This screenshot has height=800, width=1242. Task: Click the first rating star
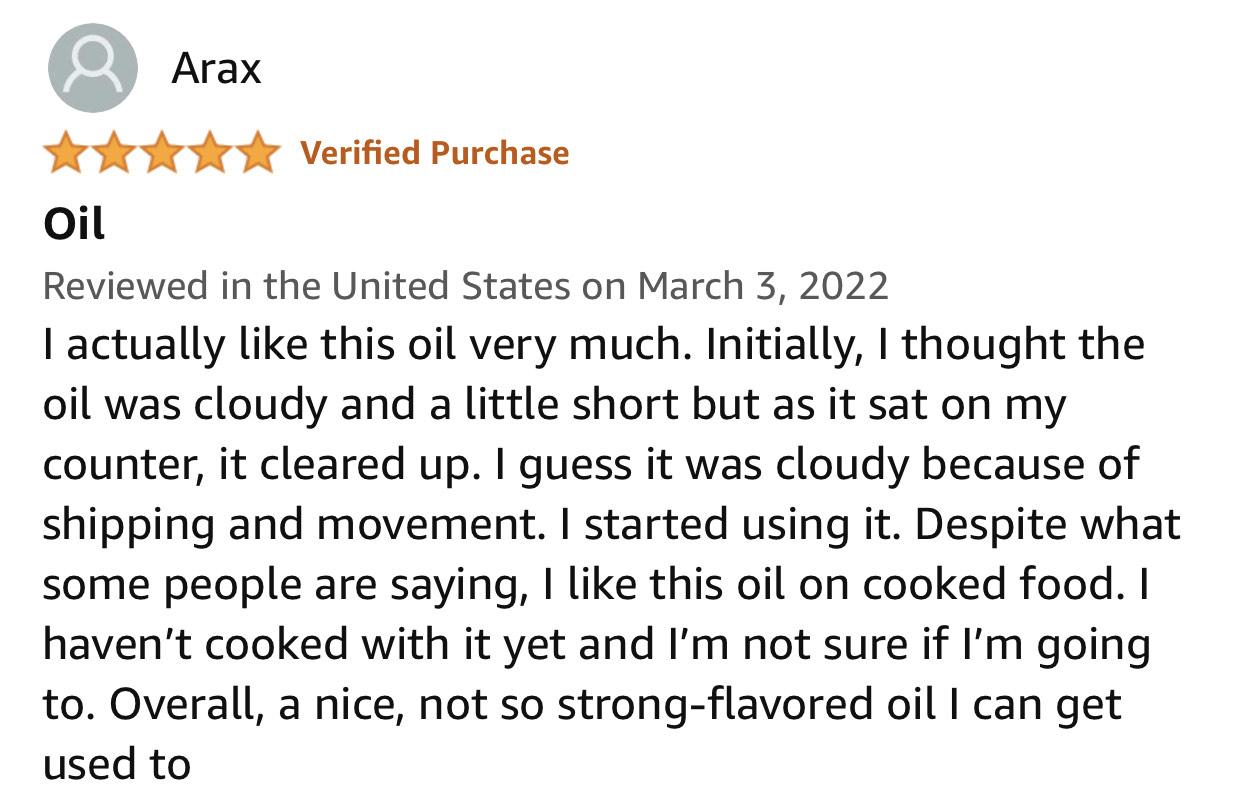coord(67,154)
